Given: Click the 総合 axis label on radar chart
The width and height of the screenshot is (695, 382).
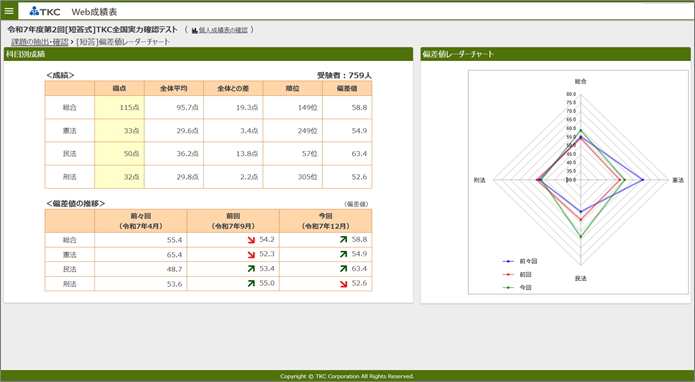Looking at the screenshot, I should pyautogui.click(x=581, y=82).
